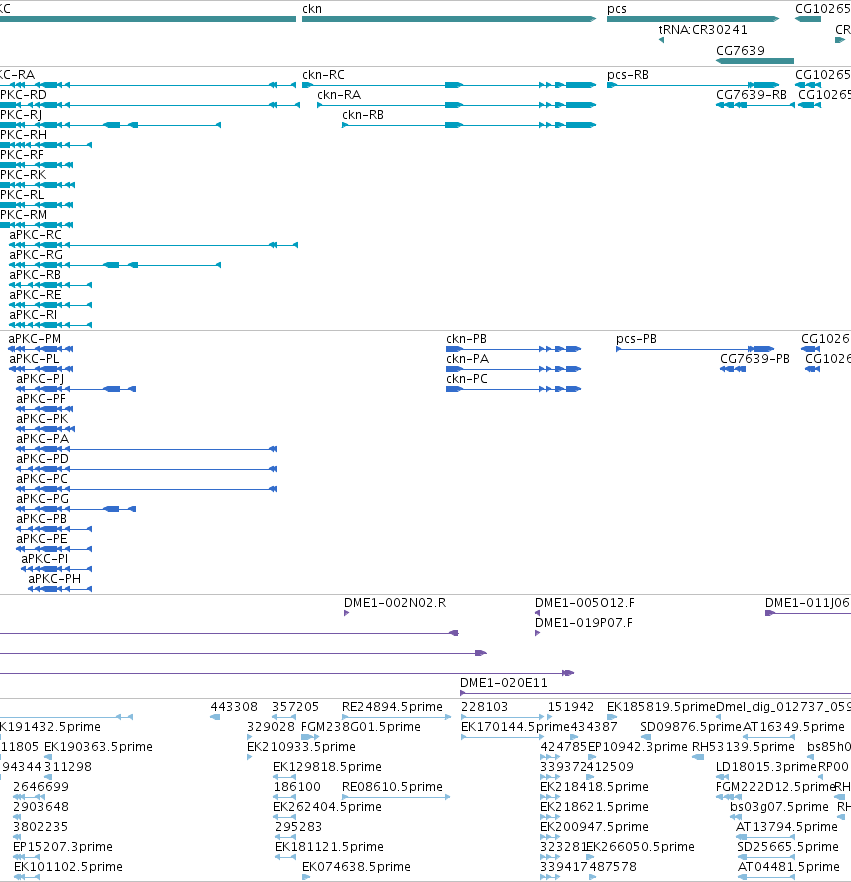Select BAC end DME1-002N02.R

point(346,613)
